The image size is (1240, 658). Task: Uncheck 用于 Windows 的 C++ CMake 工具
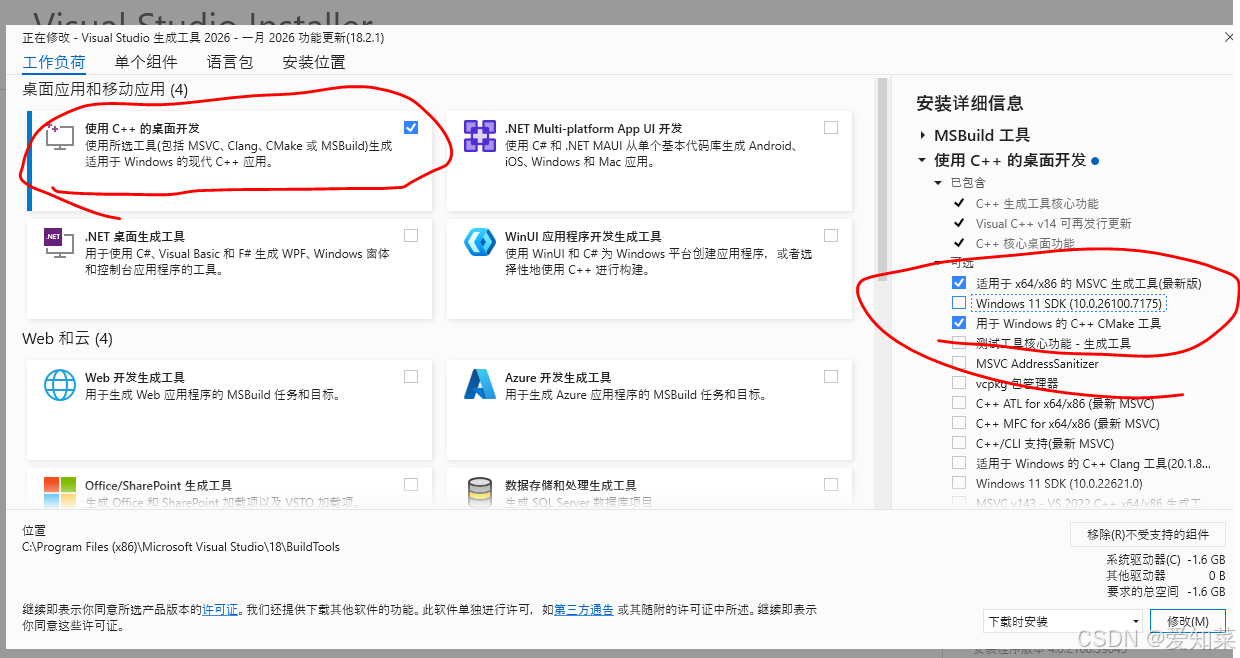click(x=959, y=323)
